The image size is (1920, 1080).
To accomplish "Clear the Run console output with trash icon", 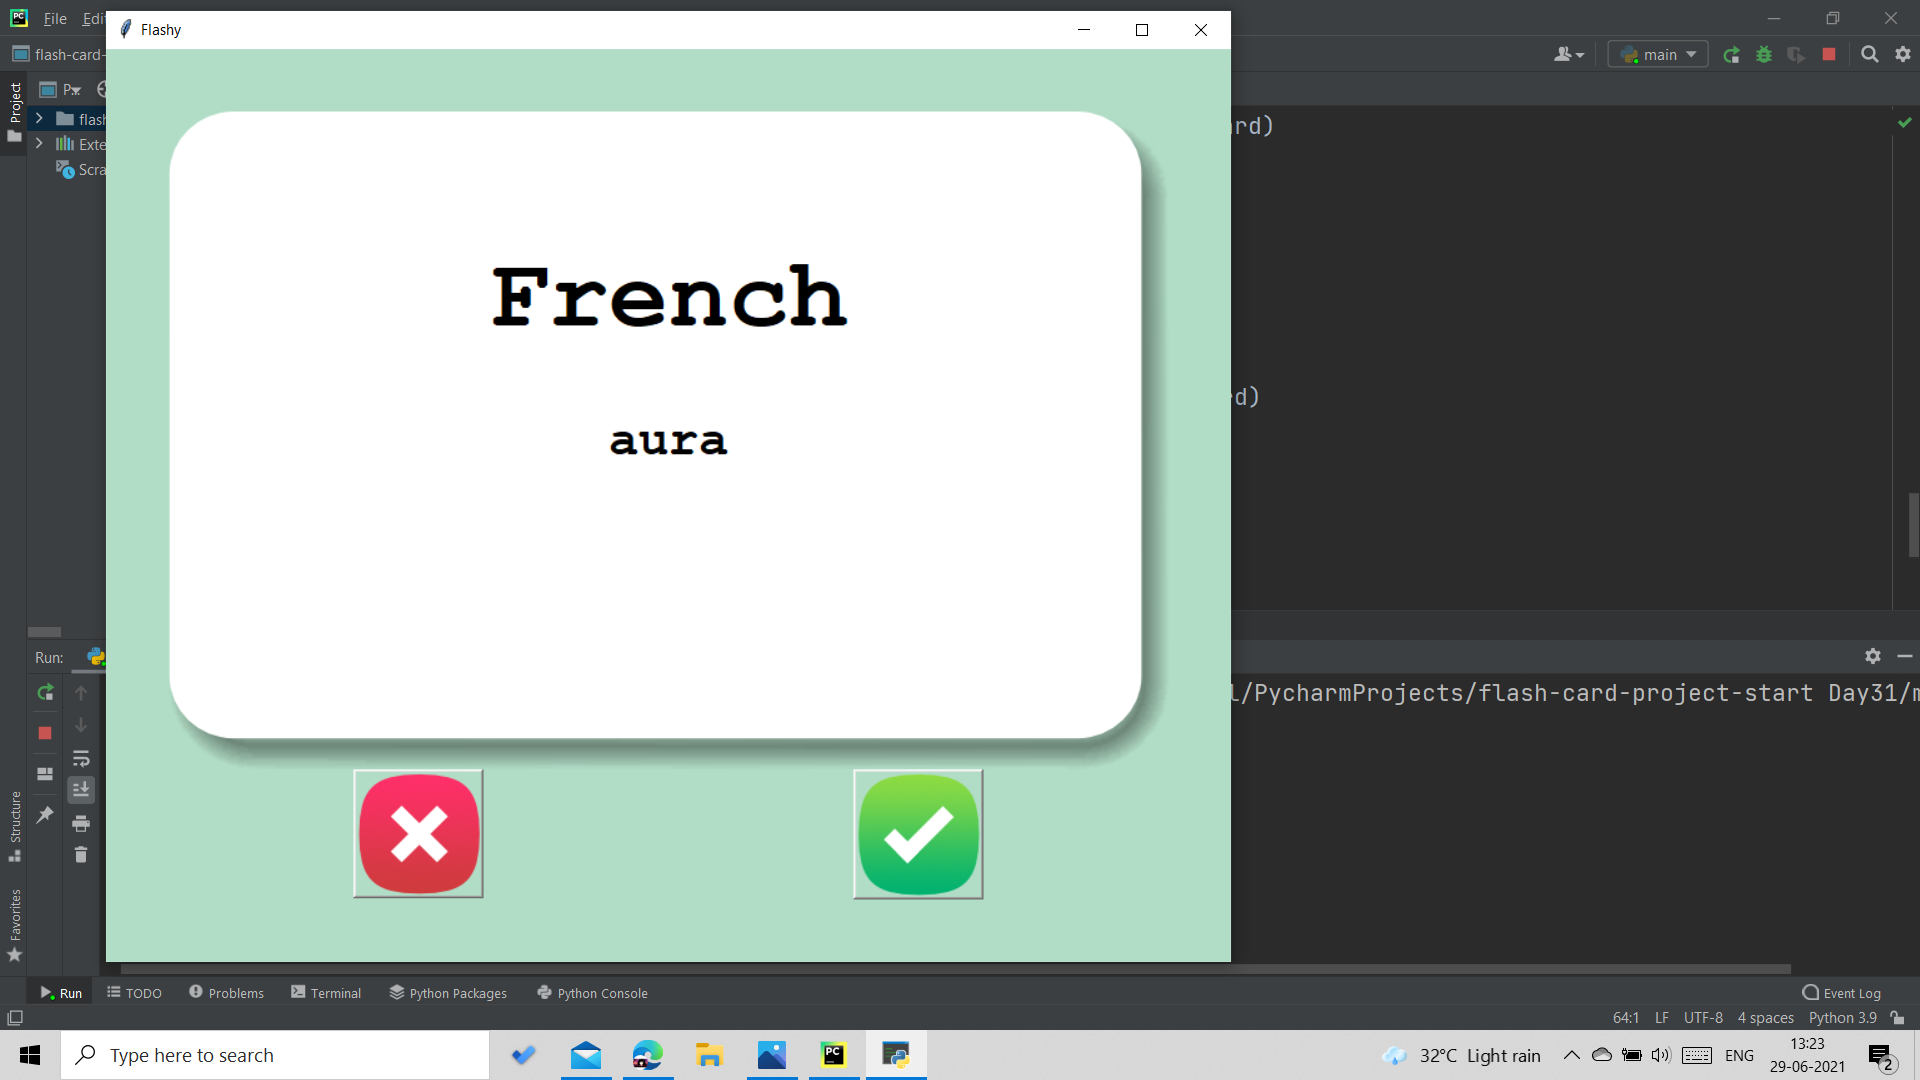I will (81, 855).
